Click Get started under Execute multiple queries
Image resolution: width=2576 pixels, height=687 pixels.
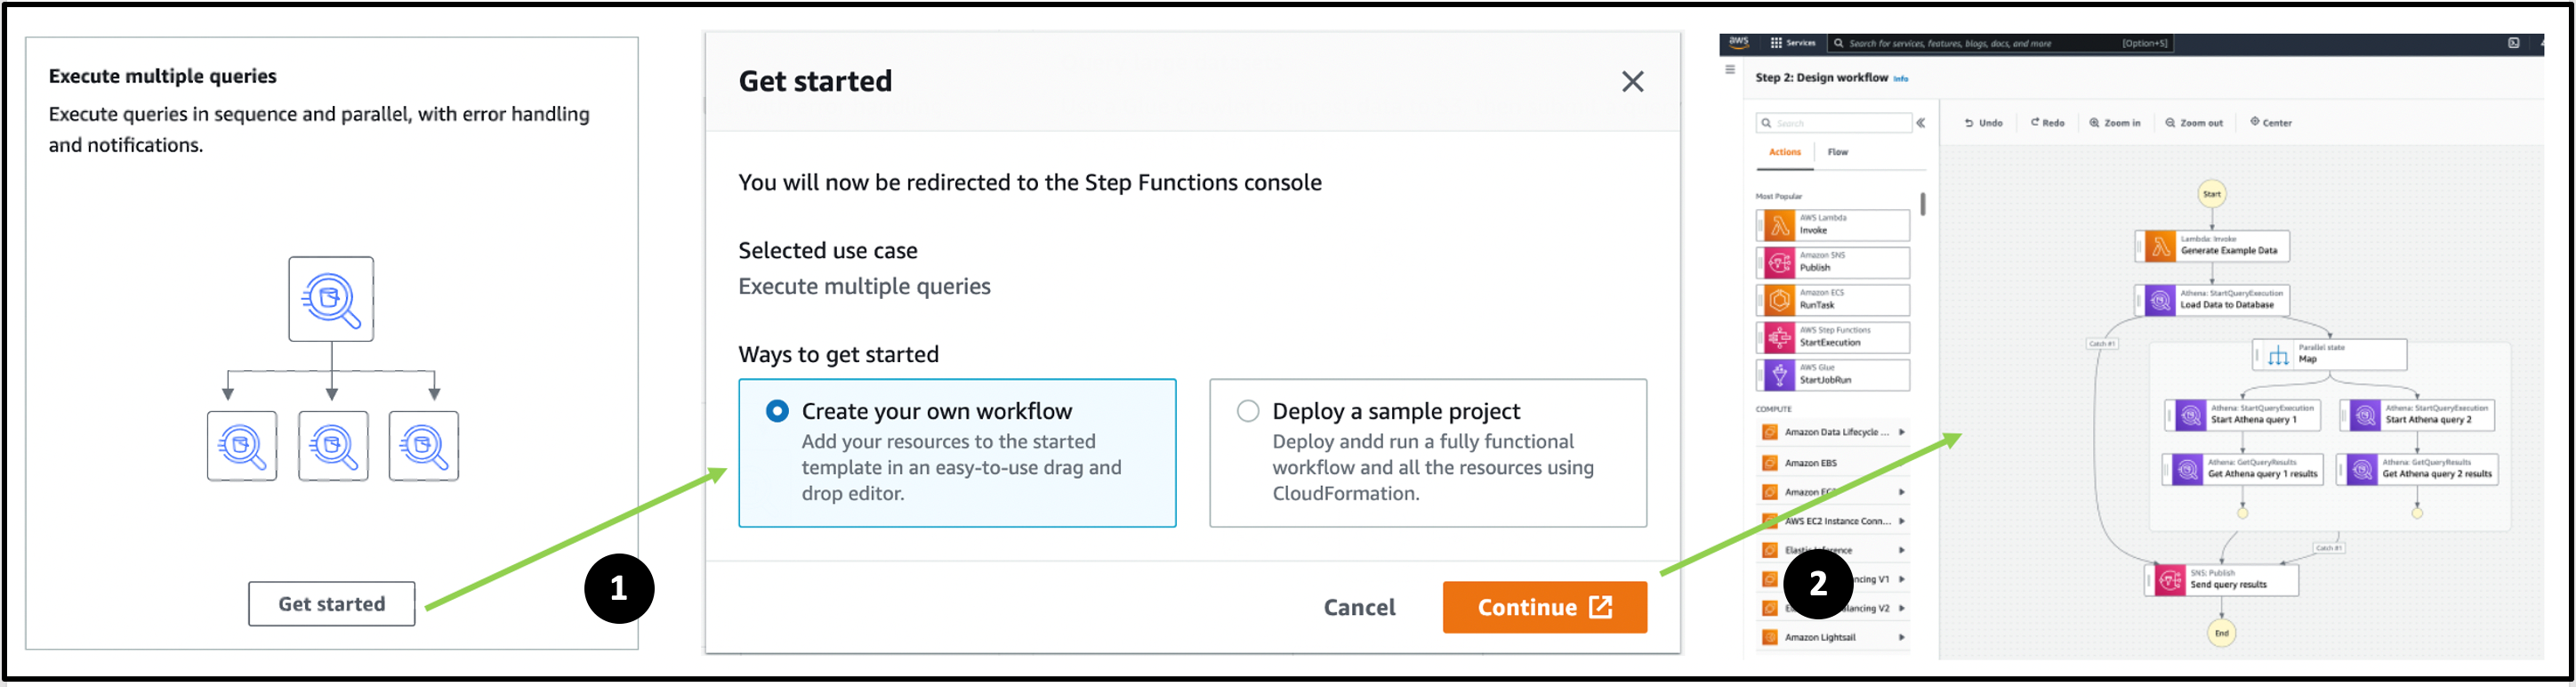[331, 603]
